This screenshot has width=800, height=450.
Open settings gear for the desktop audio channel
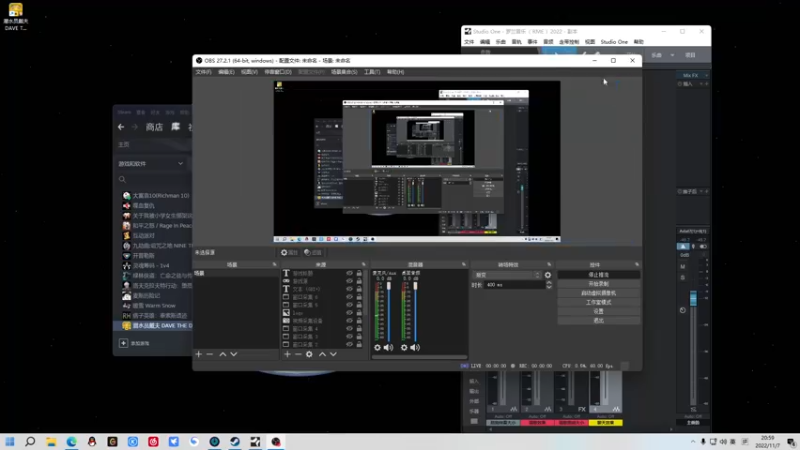[x=404, y=347]
